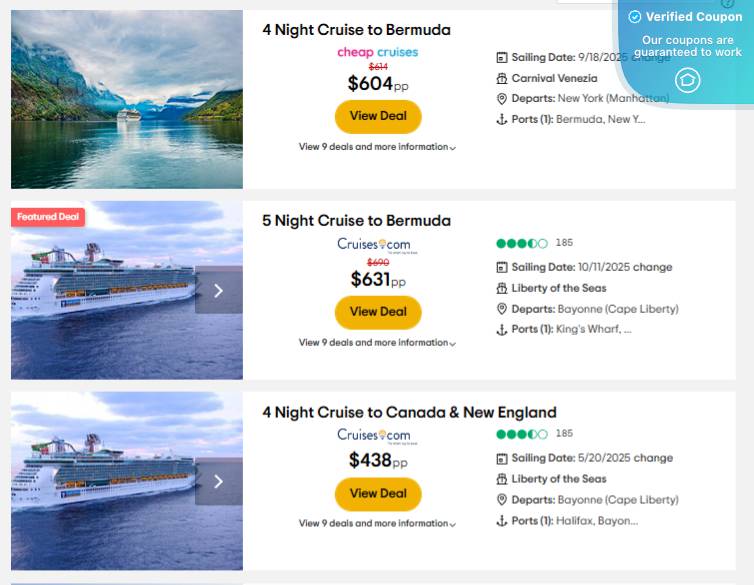The height and width of the screenshot is (585, 754).
Task: Click View Deal for 4 Night Bermuda
Action: click(378, 116)
